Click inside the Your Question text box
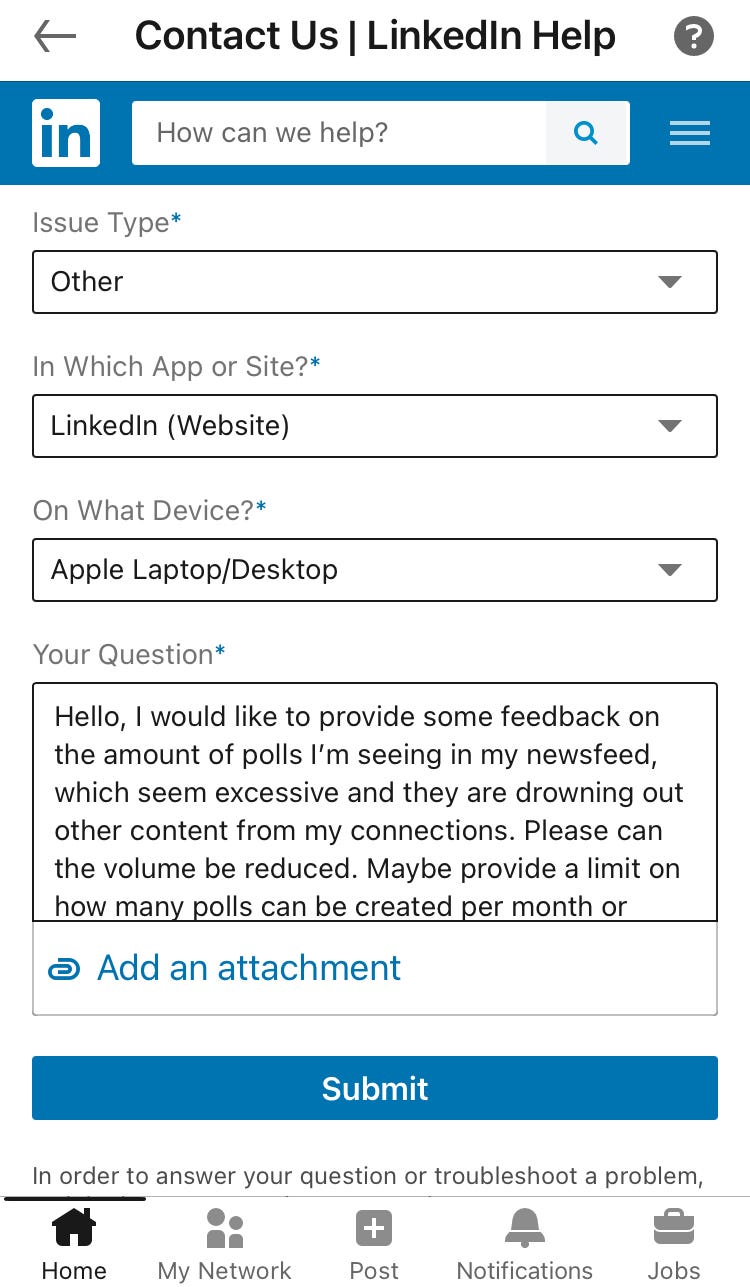The image size is (750, 1287). click(x=375, y=802)
